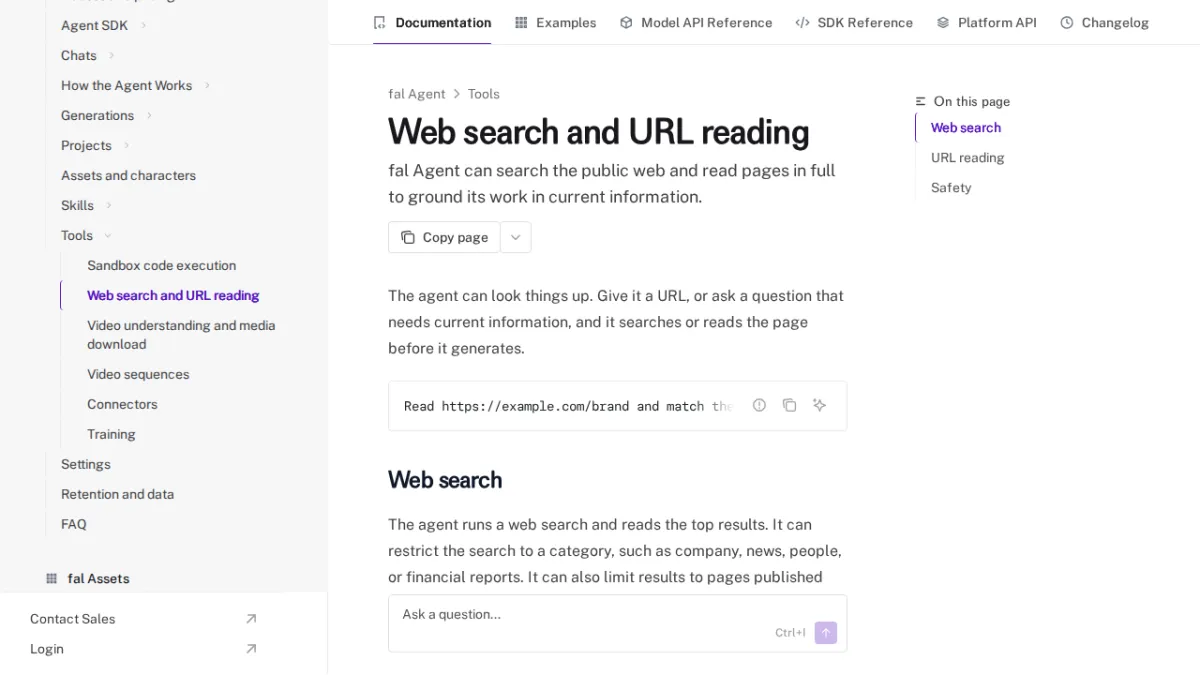
Task: Select Web search and URL reading sidebar item
Action: click(x=173, y=295)
